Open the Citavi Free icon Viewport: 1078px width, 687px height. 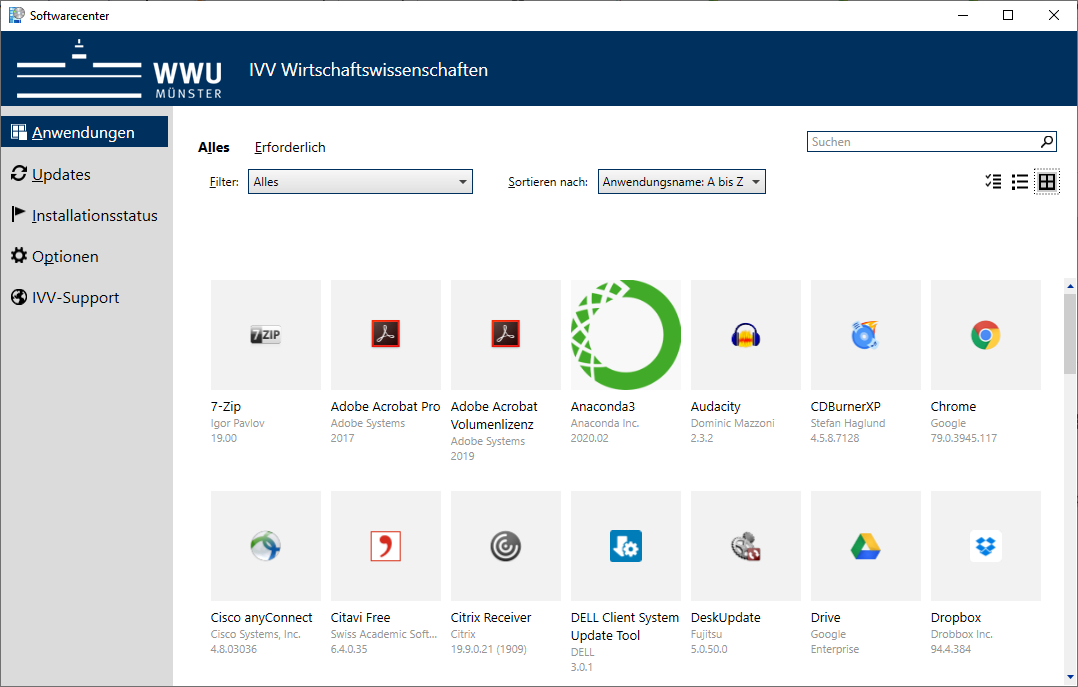pyautogui.click(x=386, y=546)
